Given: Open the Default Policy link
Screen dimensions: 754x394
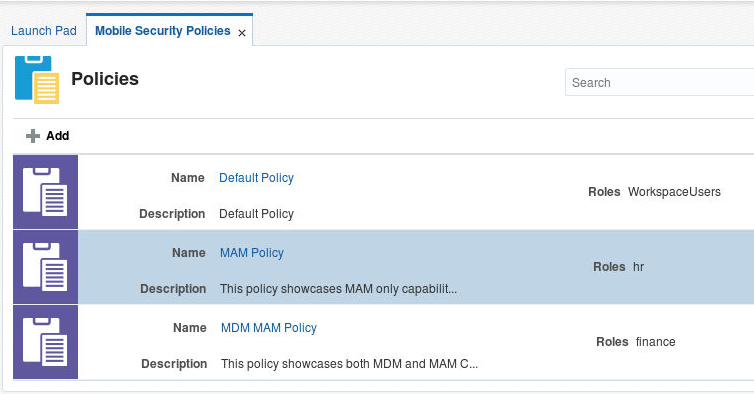Looking at the screenshot, I should [256, 178].
